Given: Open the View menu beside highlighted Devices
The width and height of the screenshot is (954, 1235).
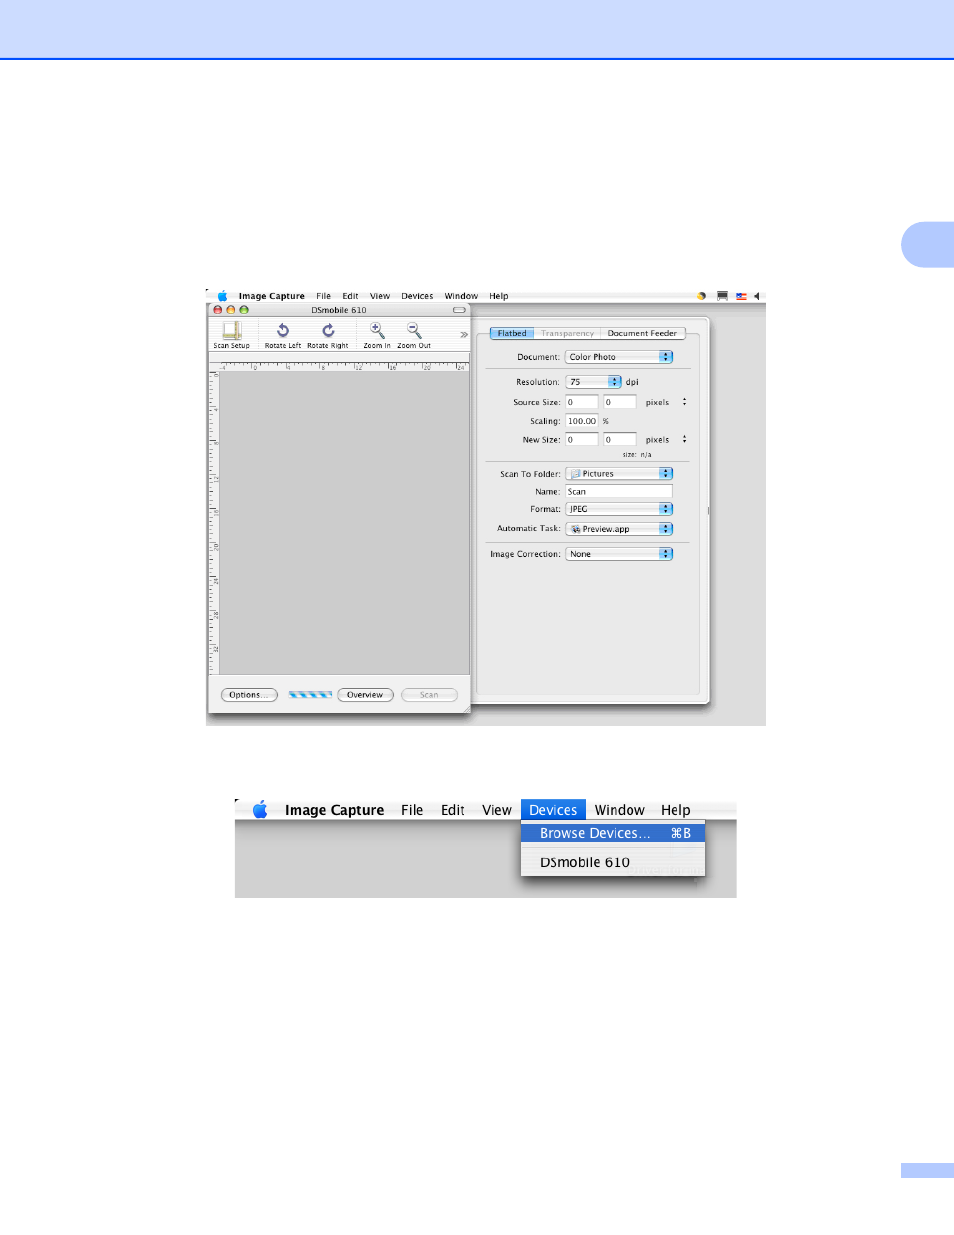Looking at the screenshot, I should (x=497, y=810).
